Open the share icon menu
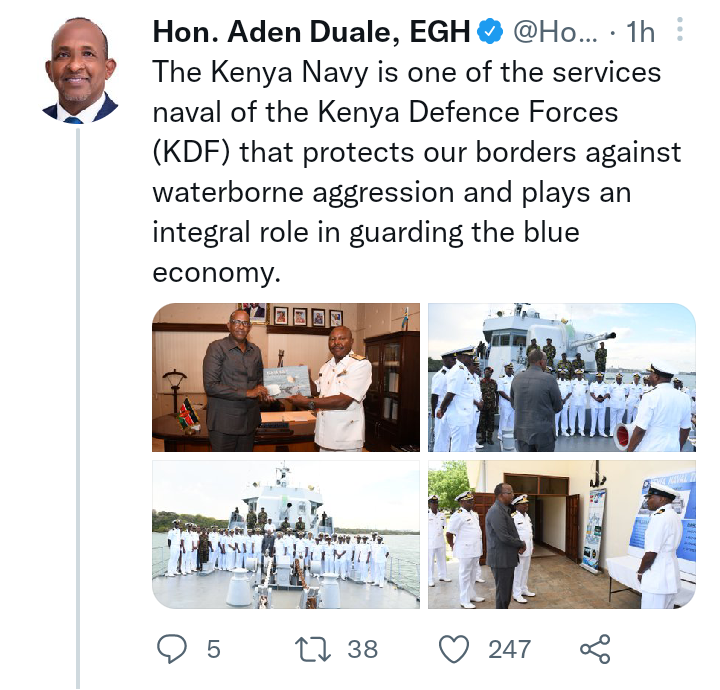The width and height of the screenshot is (720, 690). (x=595, y=649)
